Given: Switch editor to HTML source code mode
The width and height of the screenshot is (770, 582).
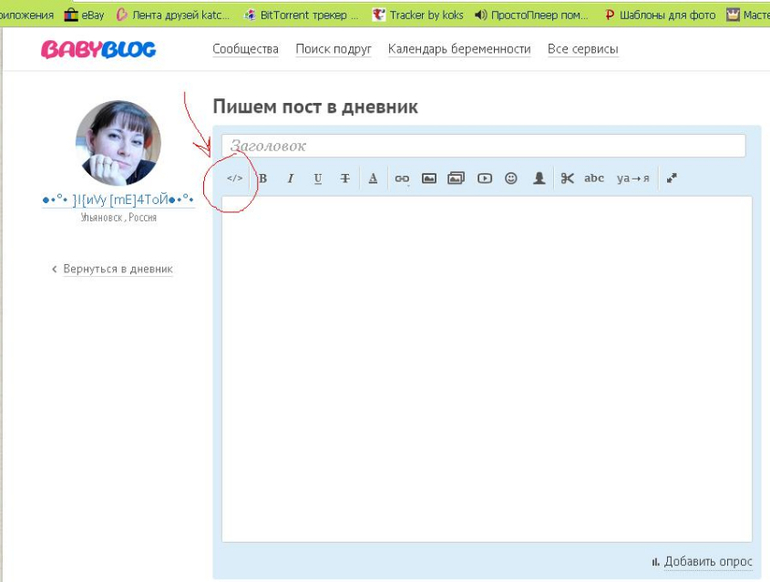Looking at the screenshot, I should point(235,178).
